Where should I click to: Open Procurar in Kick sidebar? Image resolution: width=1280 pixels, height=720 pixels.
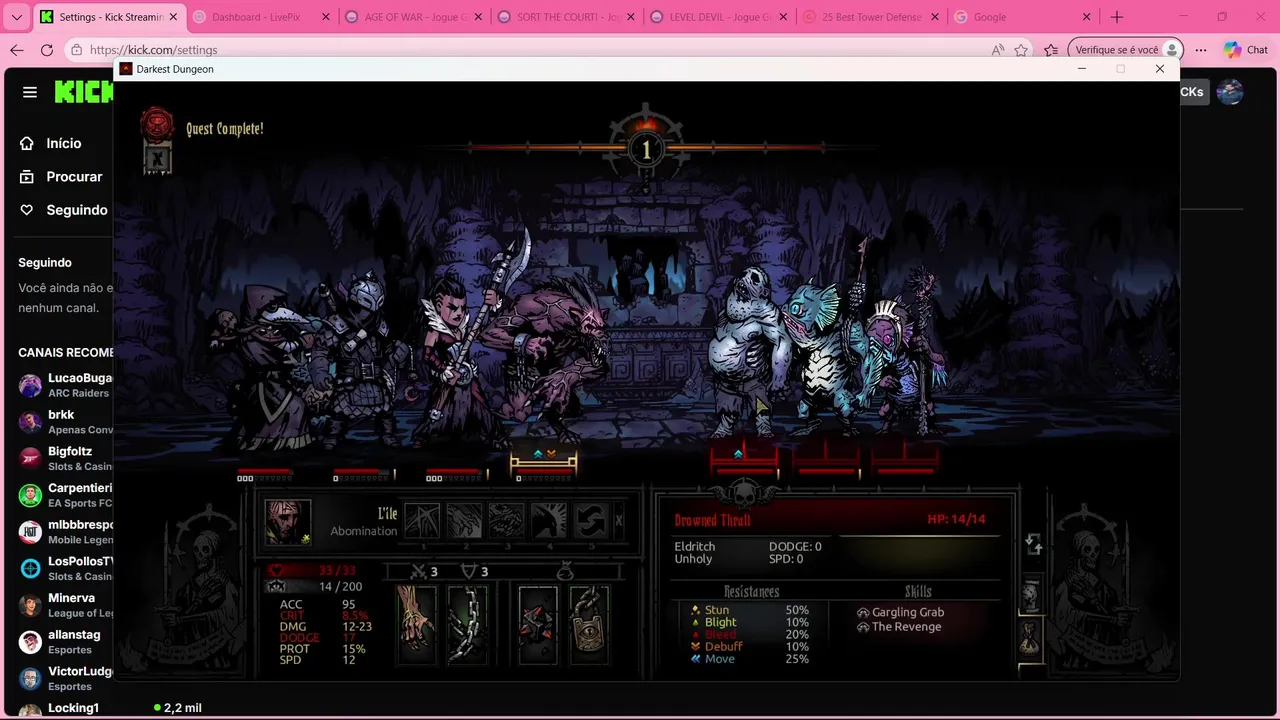(x=74, y=176)
